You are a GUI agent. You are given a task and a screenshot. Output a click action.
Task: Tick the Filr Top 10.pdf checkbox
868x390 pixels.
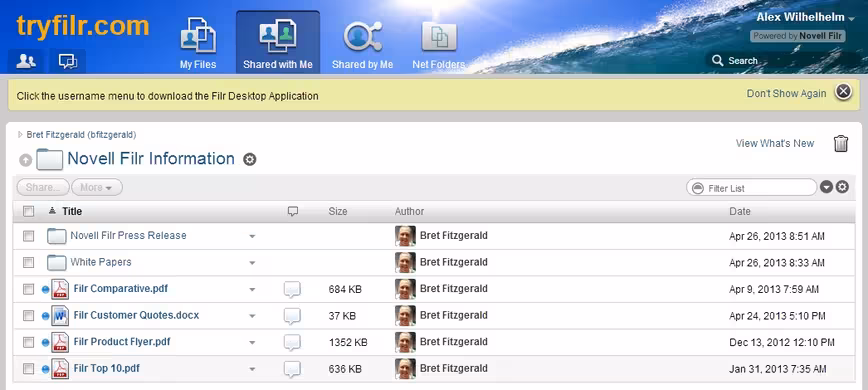coord(28,369)
